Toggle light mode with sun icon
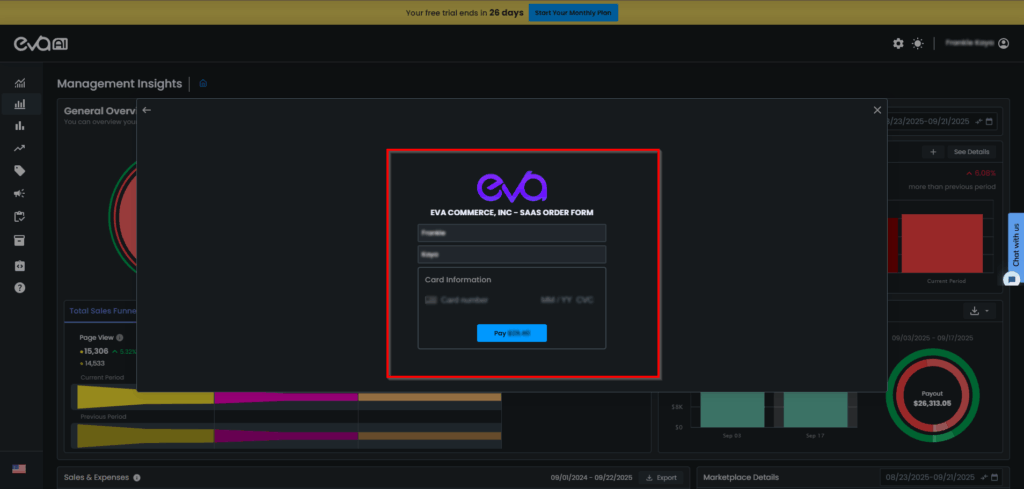The width and height of the screenshot is (1024, 489). (918, 44)
